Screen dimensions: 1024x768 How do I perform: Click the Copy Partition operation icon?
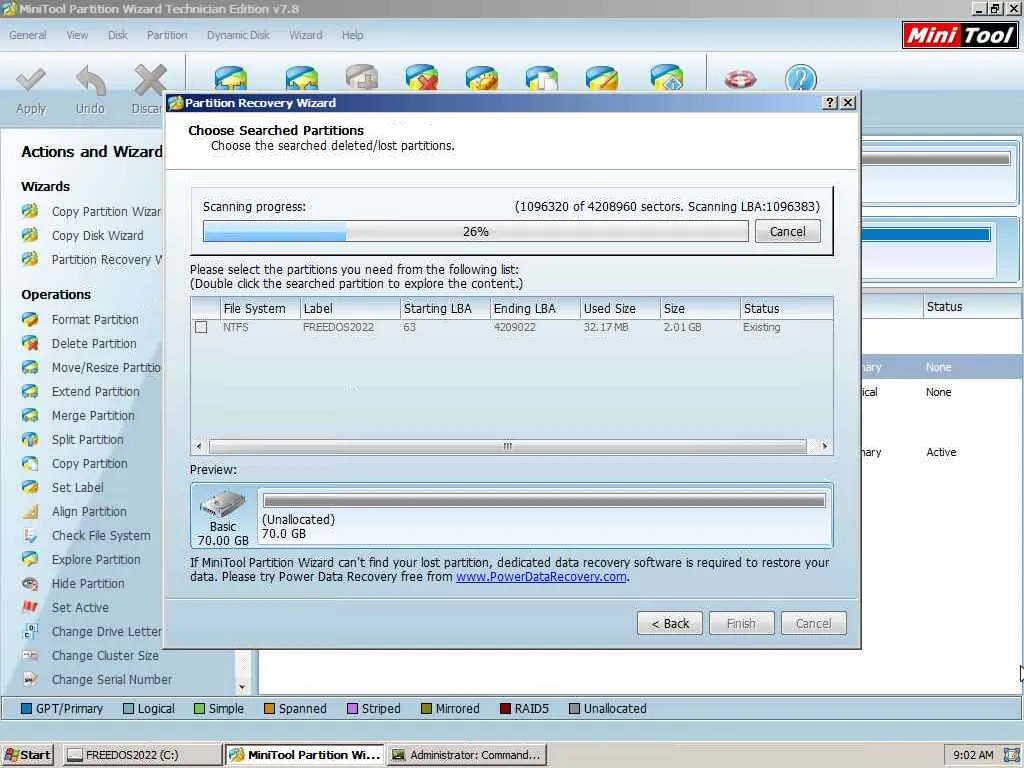[x=30, y=464]
